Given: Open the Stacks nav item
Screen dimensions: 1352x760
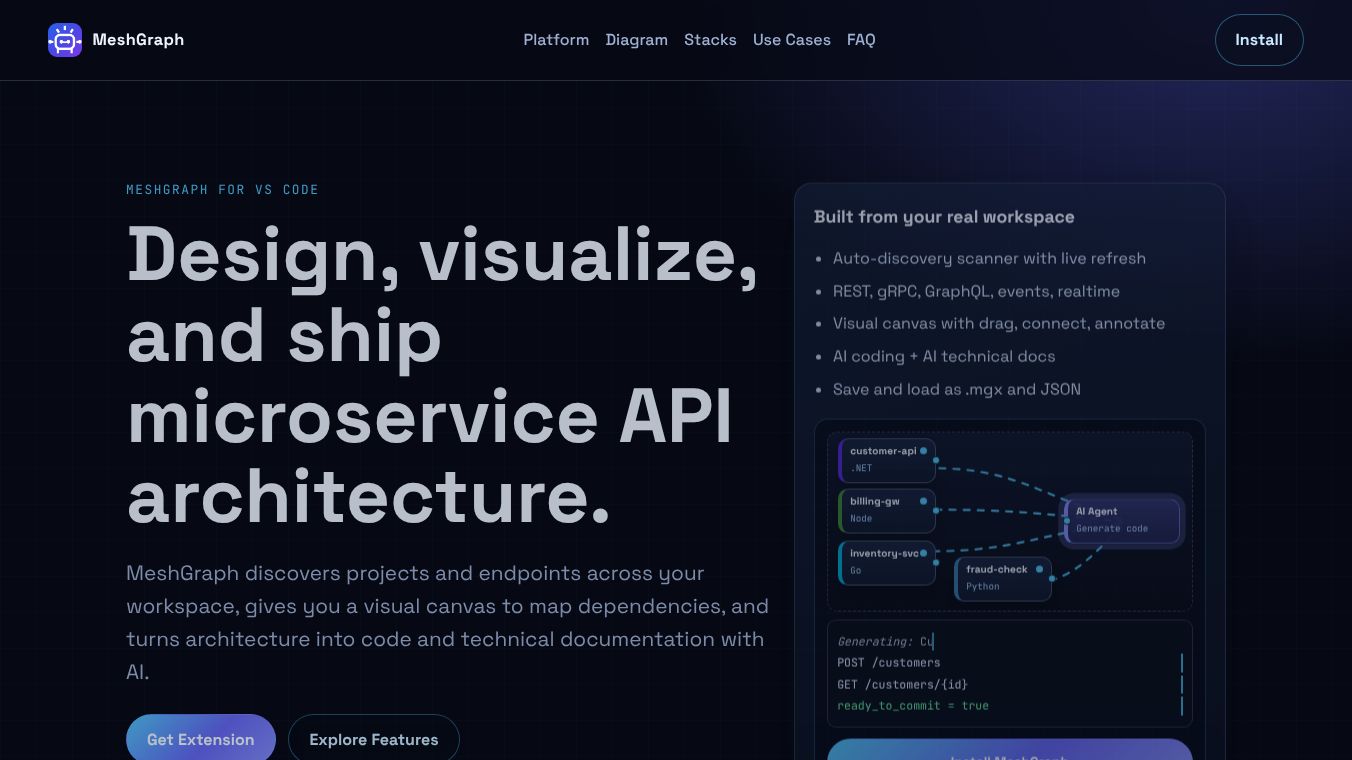Looking at the screenshot, I should pos(710,40).
